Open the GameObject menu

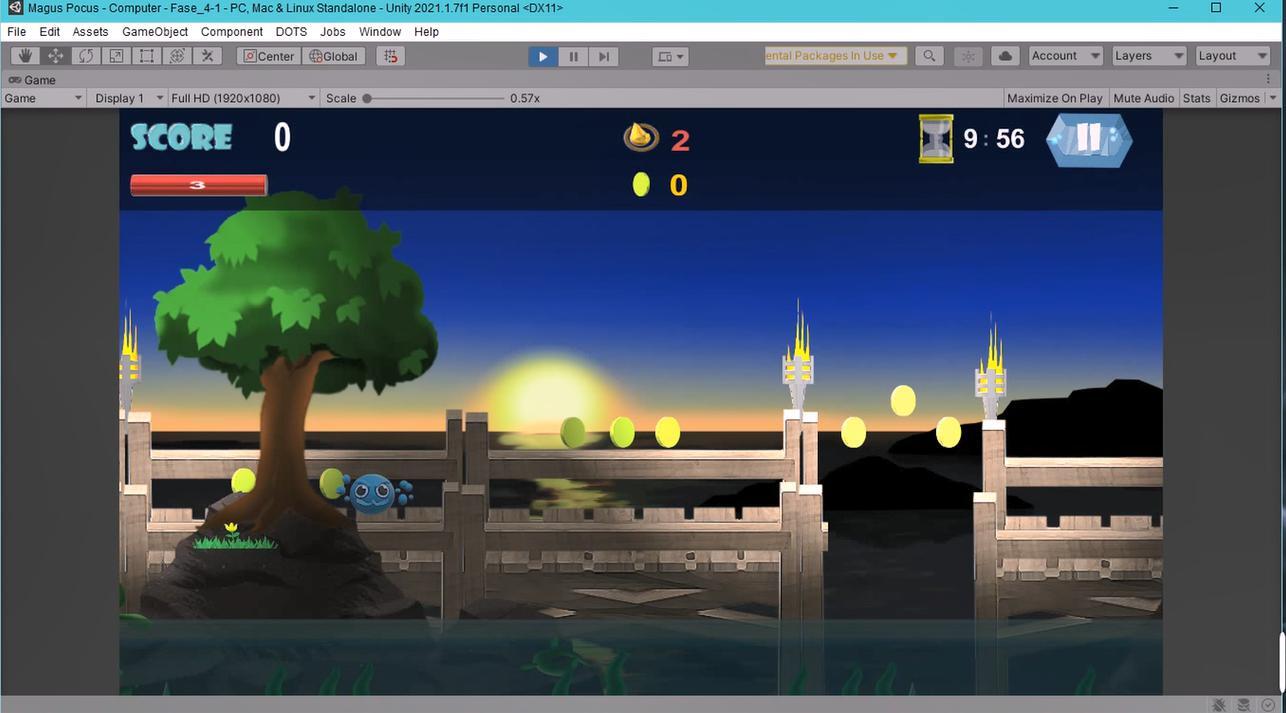155,32
